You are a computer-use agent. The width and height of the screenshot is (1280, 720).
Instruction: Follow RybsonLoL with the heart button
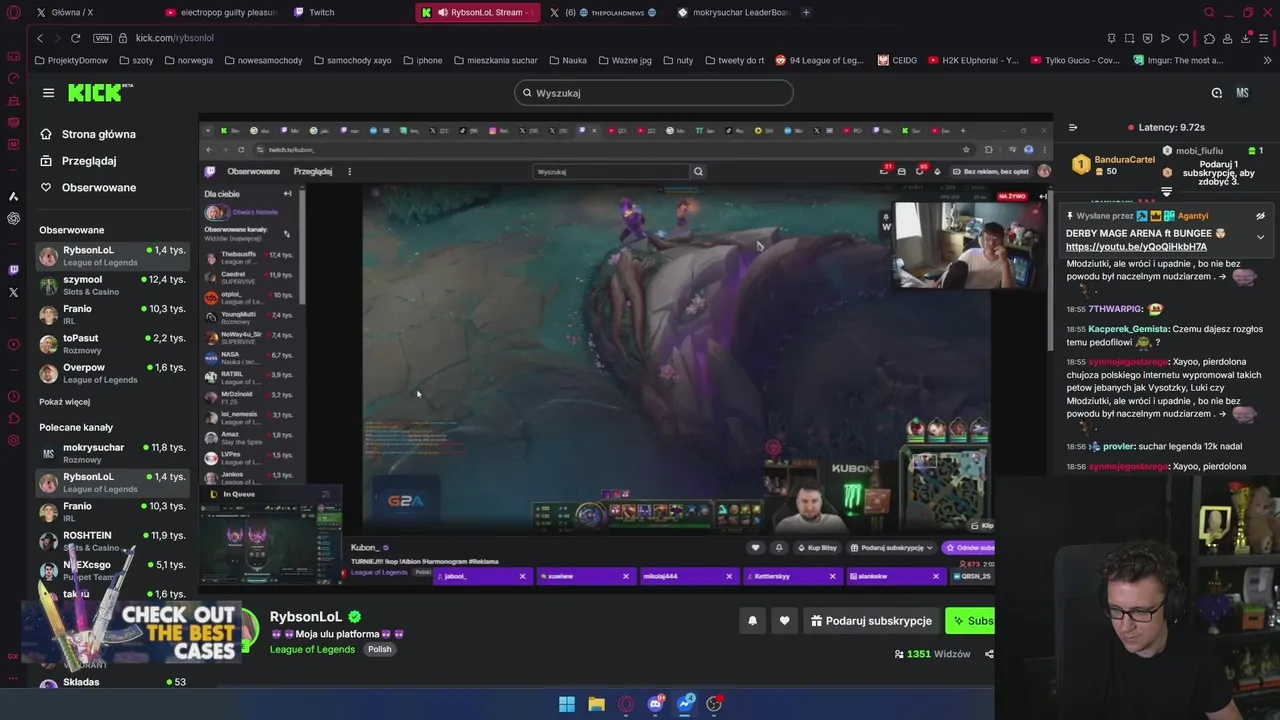[x=784, y=621]
